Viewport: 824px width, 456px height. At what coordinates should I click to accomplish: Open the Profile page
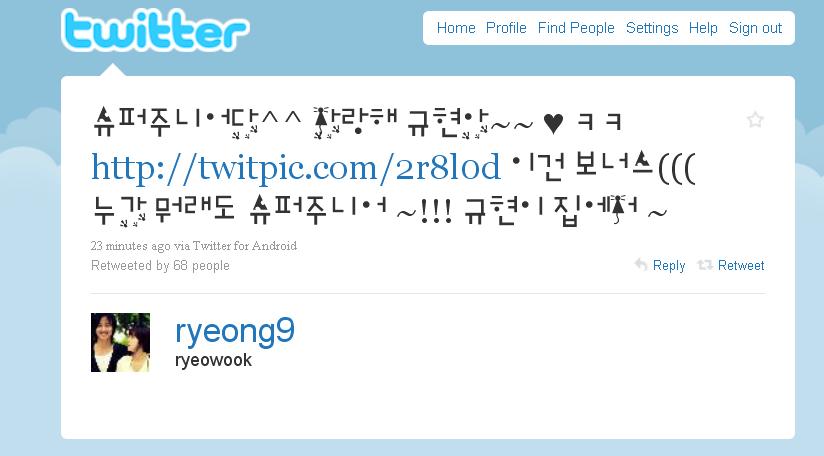click(x=506, y=28)
